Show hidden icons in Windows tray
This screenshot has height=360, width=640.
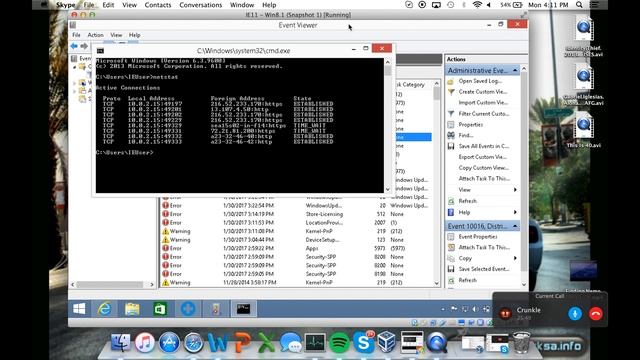pos(443,309)
